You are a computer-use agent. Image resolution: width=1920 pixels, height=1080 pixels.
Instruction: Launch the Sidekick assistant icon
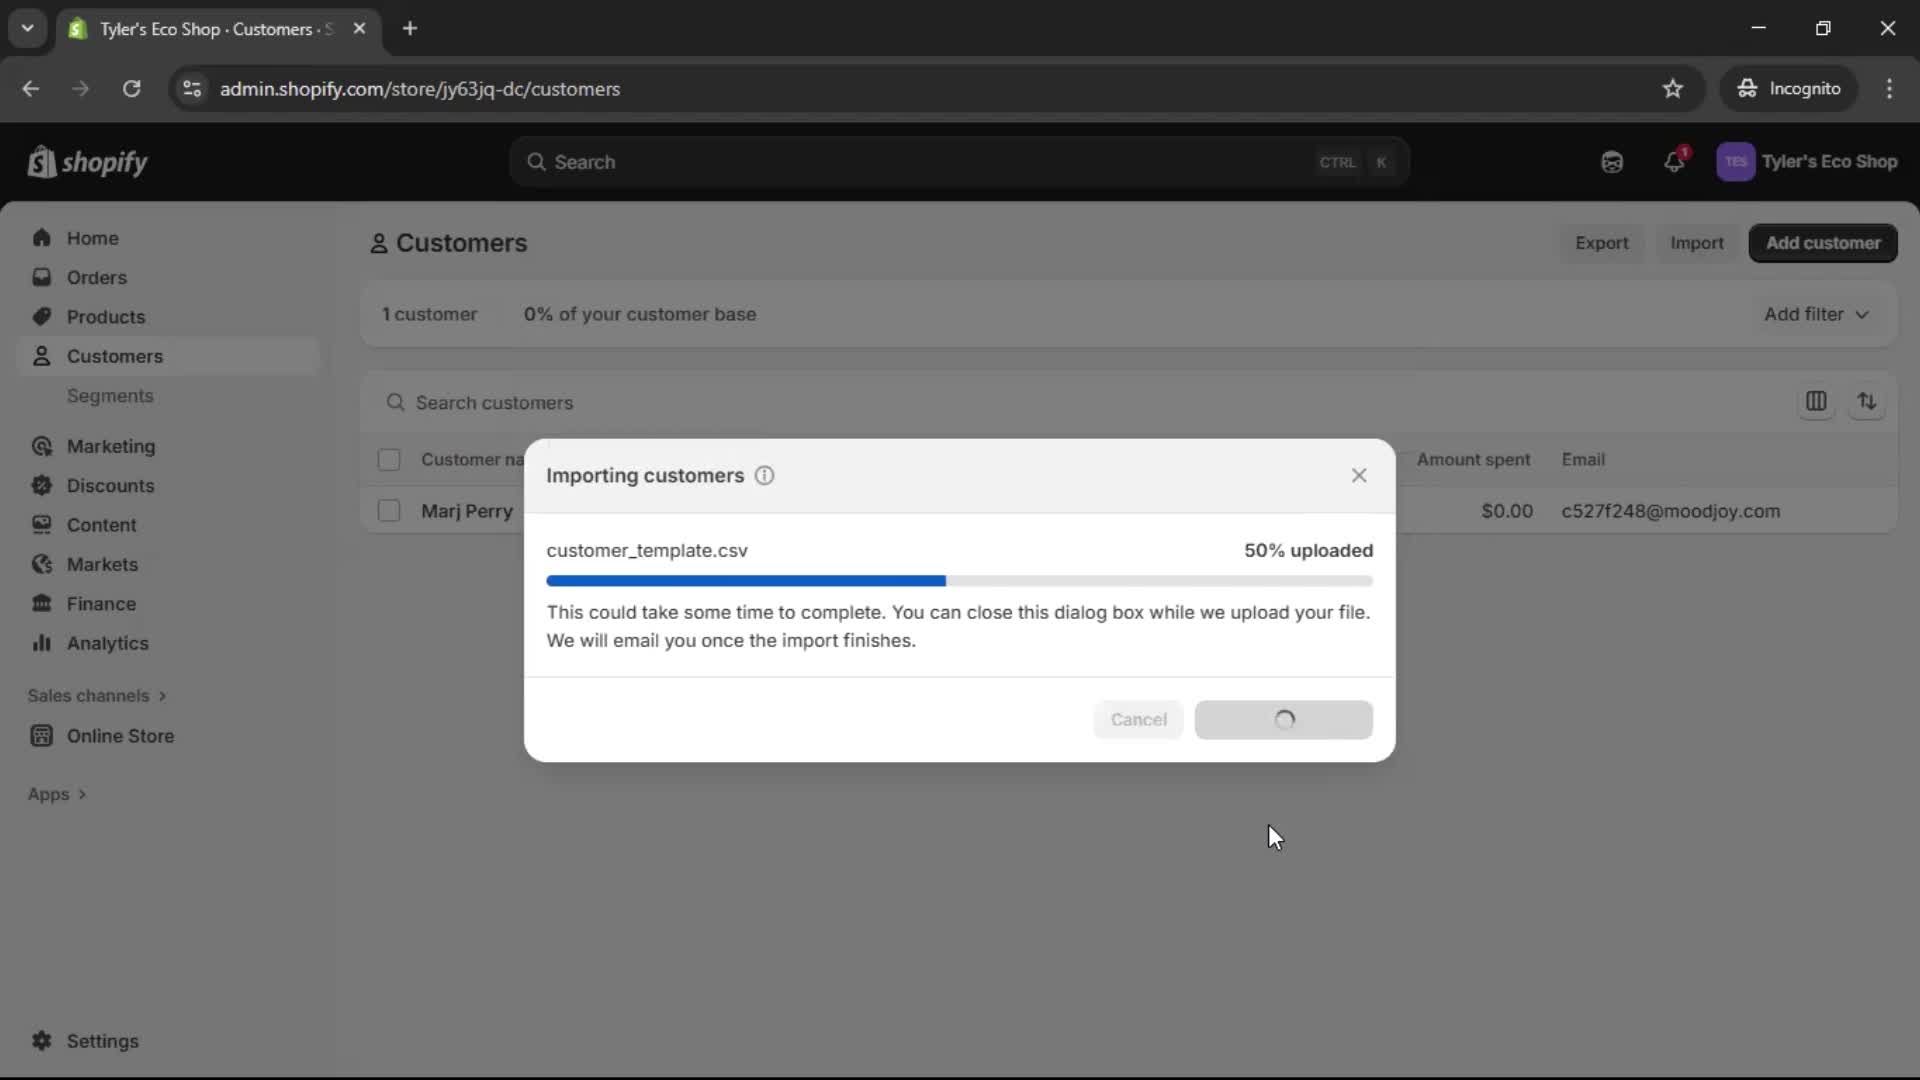[1611, 161]
